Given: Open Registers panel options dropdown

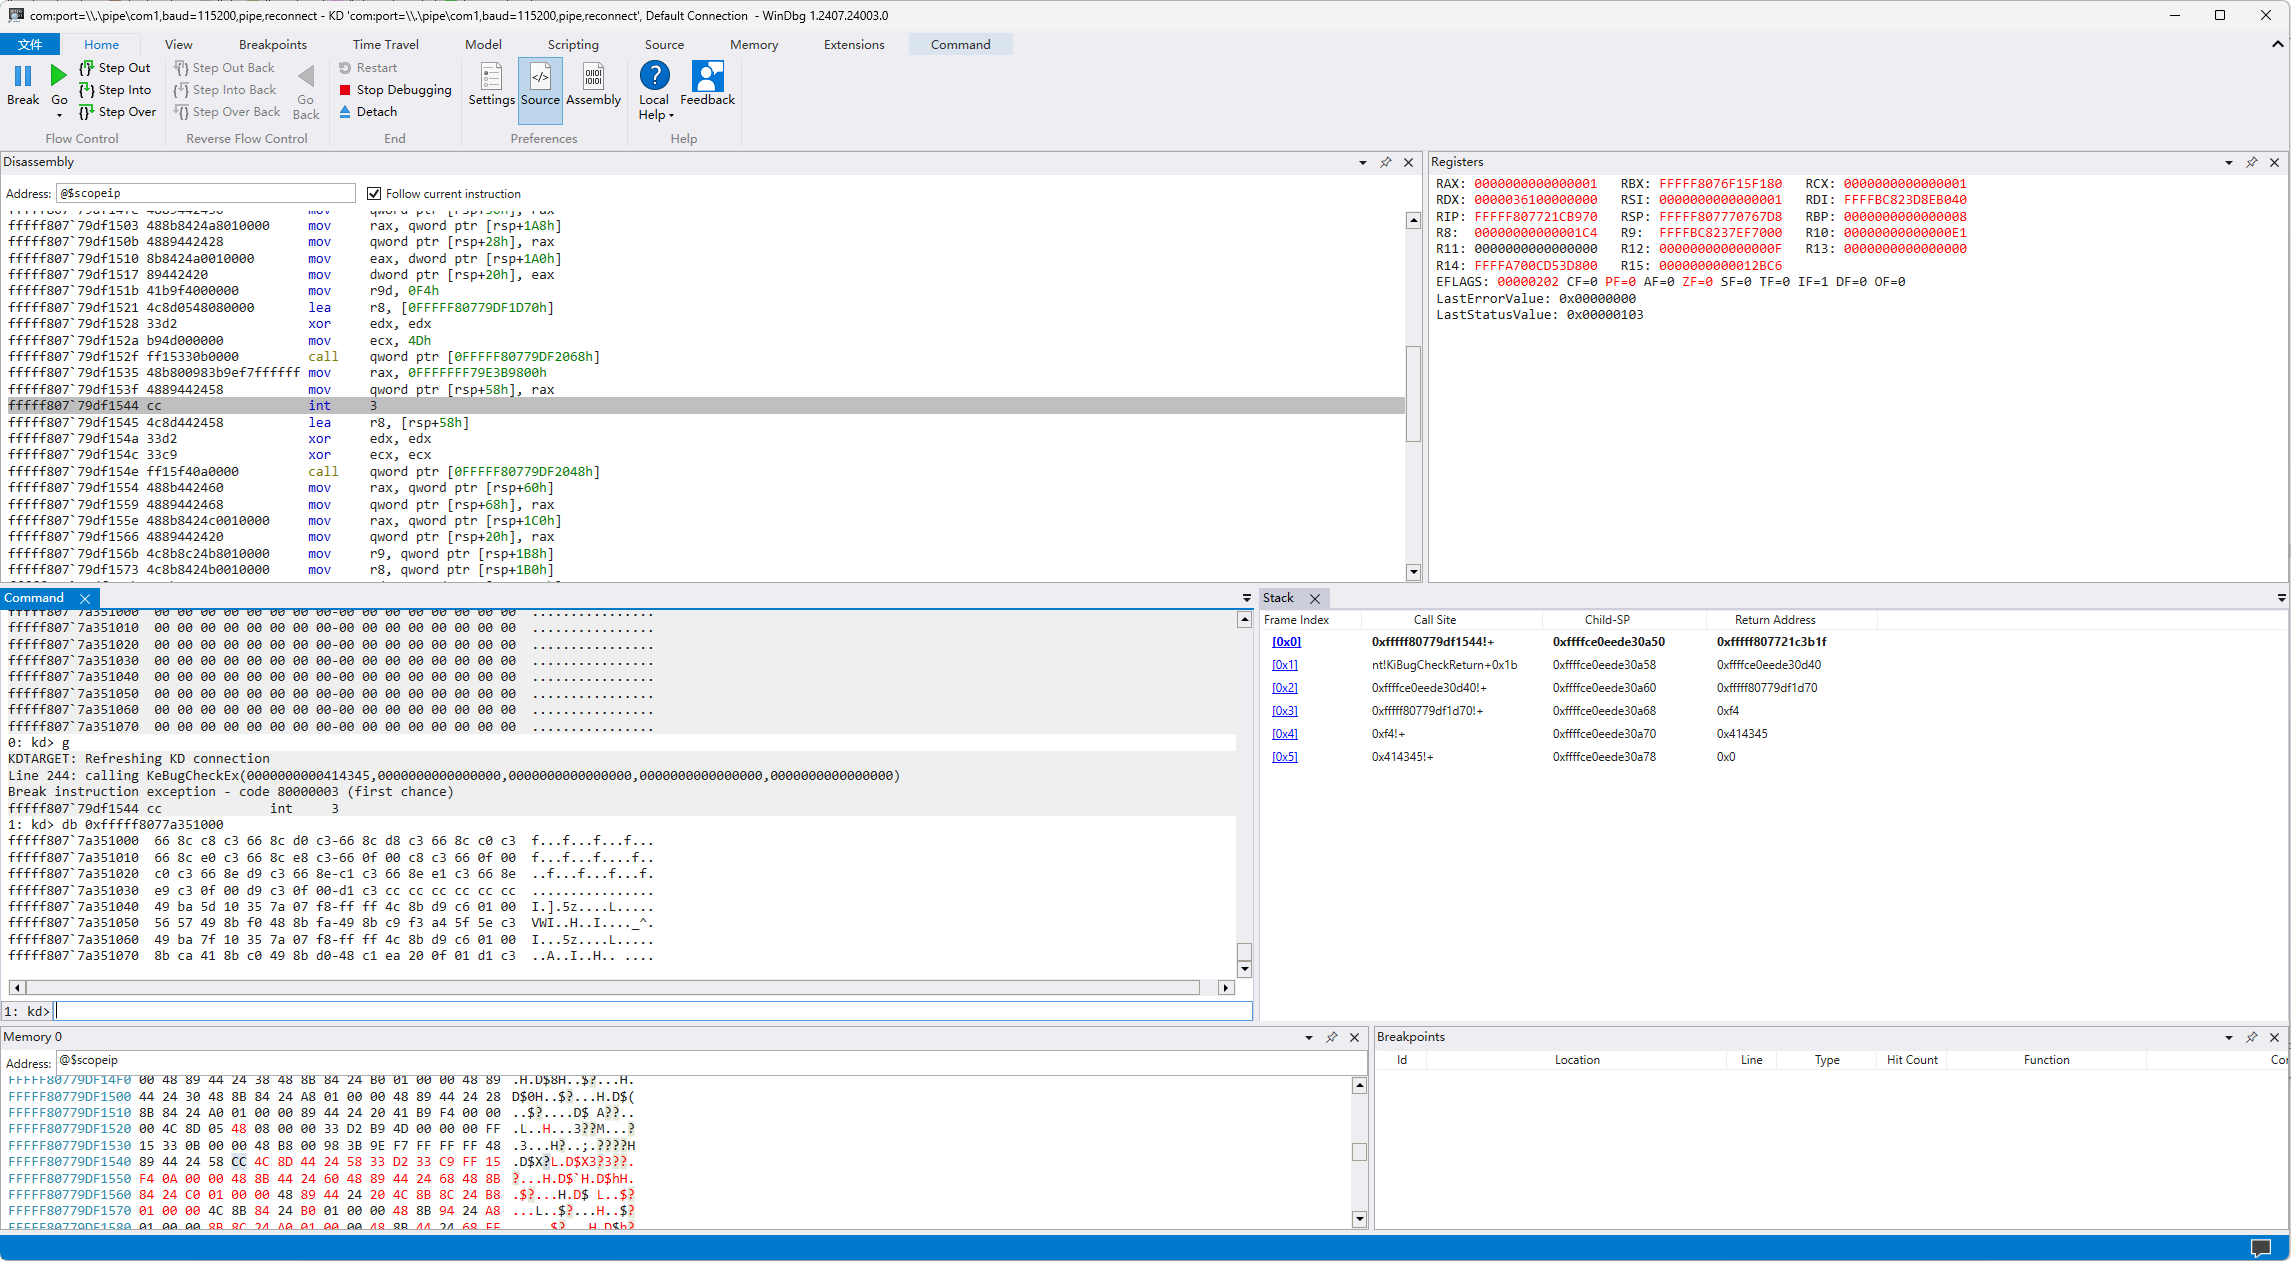Looking at the screenshot, I should pyautogui.click(x=2228, y=162).
